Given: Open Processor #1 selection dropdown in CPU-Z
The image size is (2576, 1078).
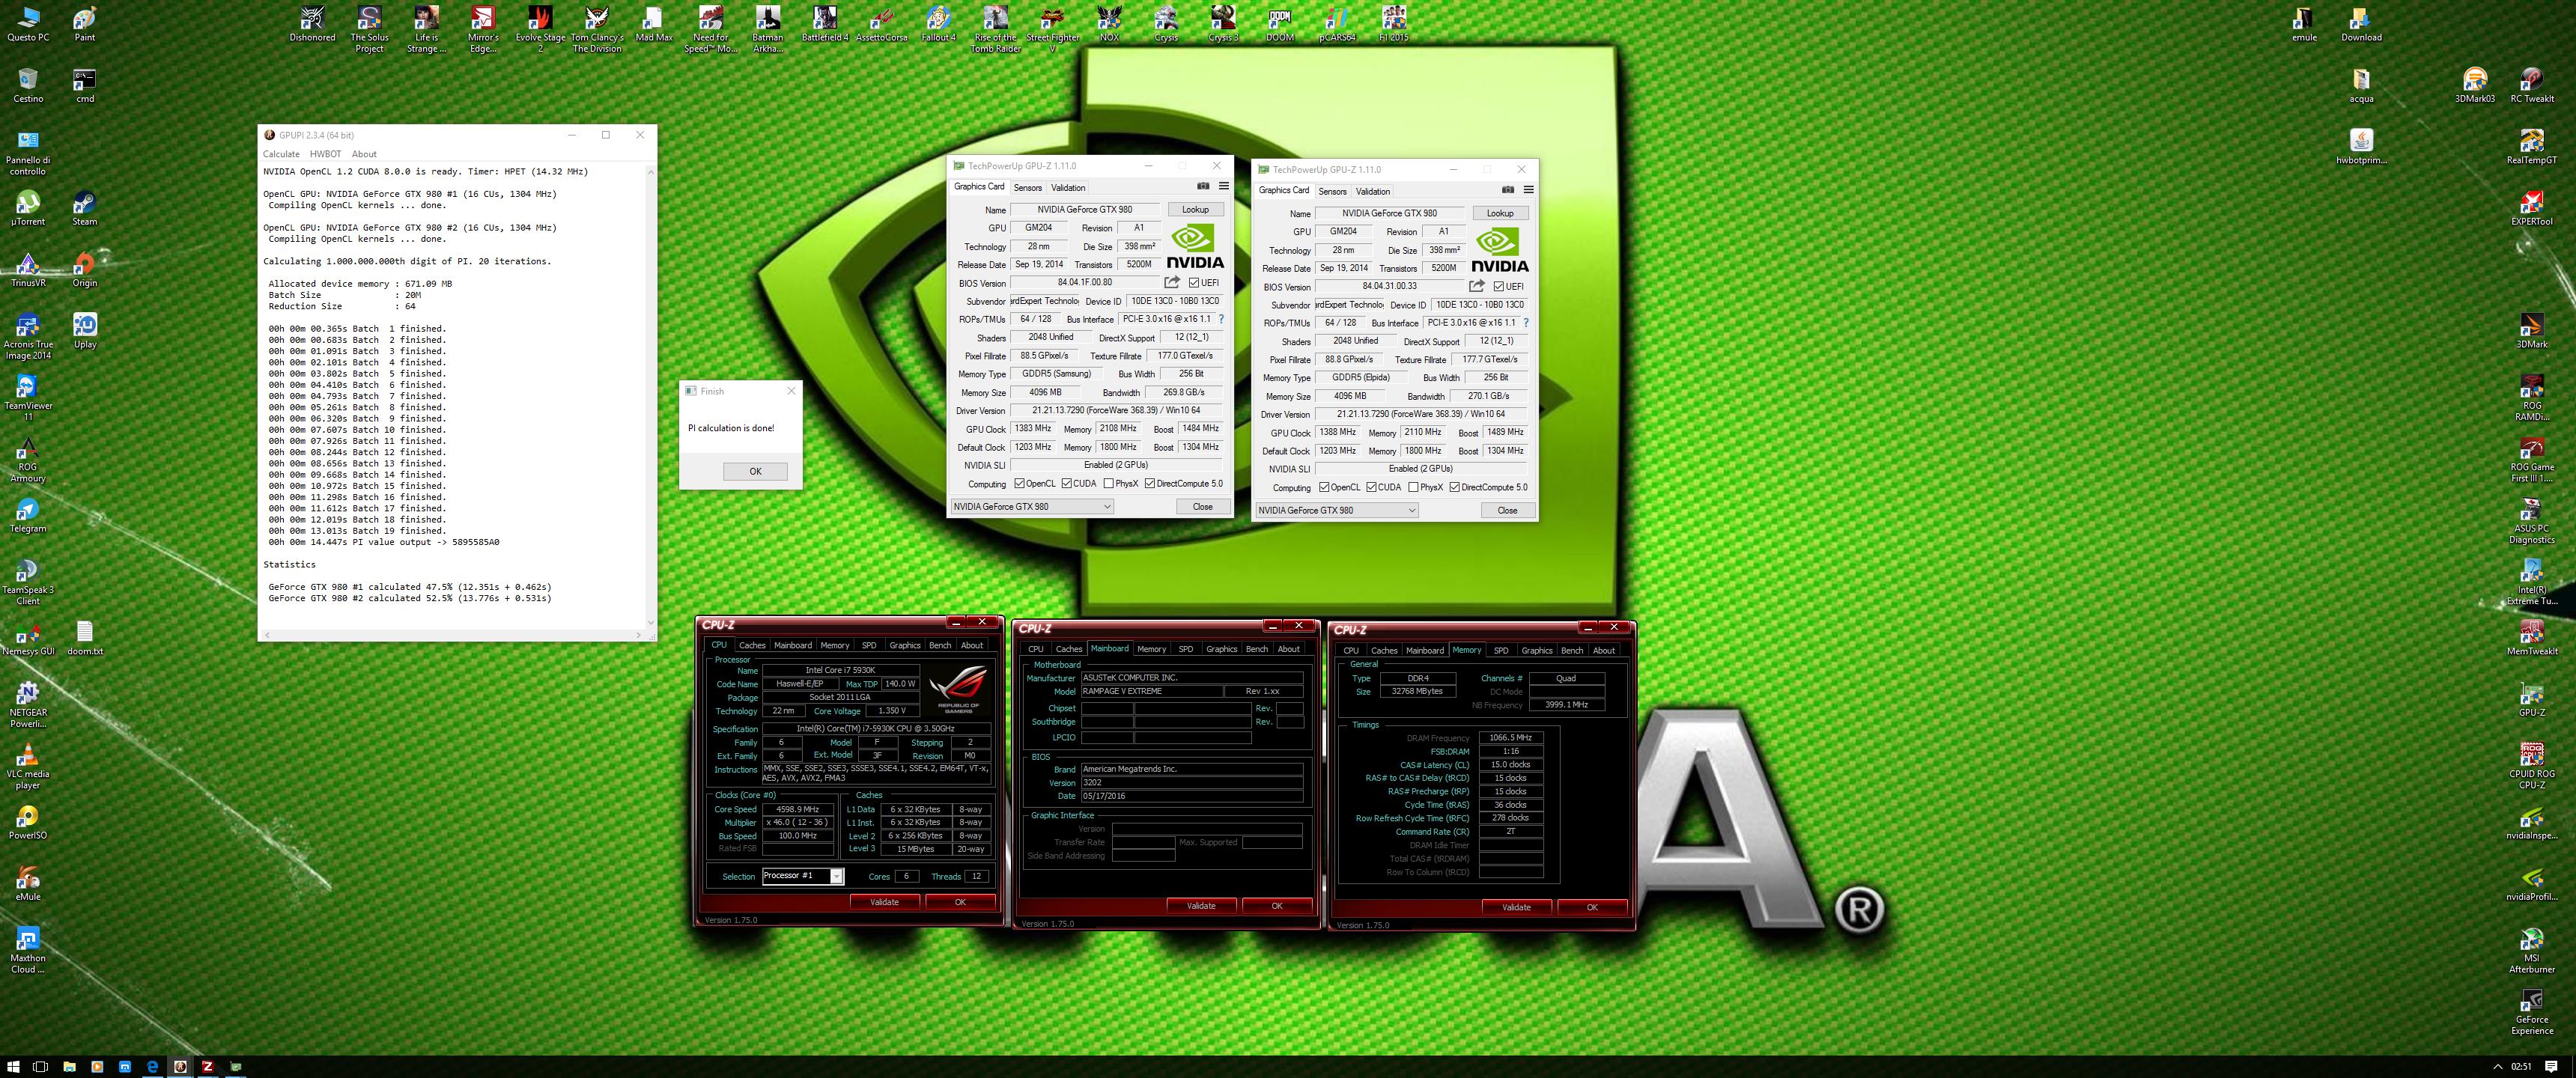Looking at the screenshot, I should [837, 876].
